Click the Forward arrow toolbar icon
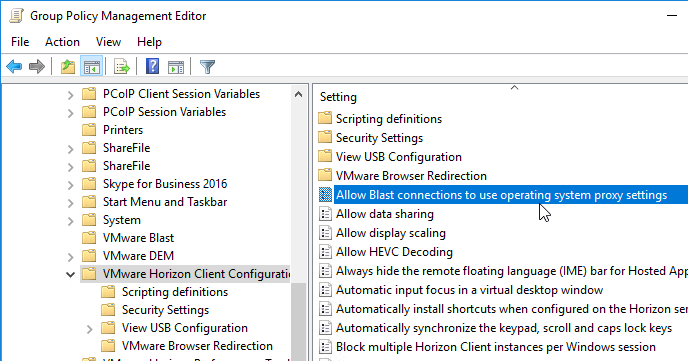The width and height of the screenshot is (688, 361). pos(37,67)
